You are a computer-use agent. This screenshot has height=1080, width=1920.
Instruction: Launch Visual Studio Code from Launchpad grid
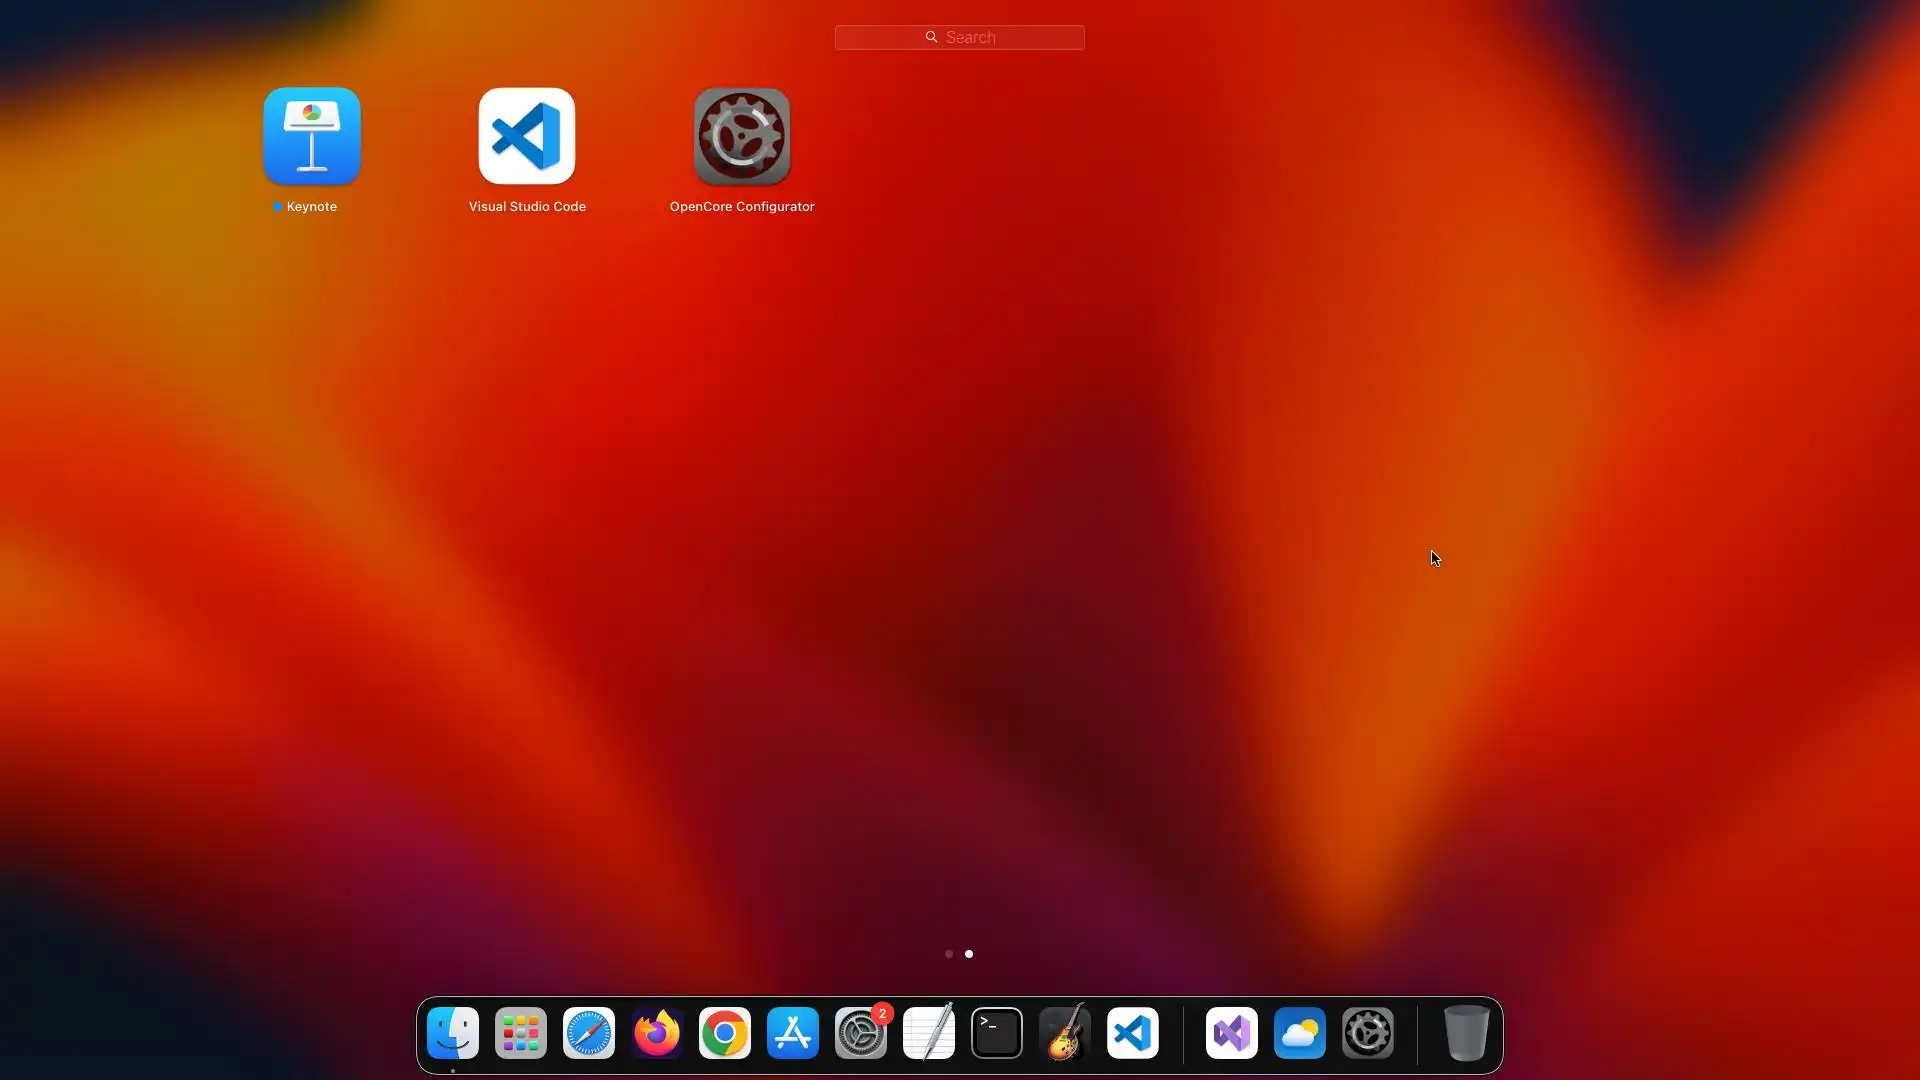point(527,137)
